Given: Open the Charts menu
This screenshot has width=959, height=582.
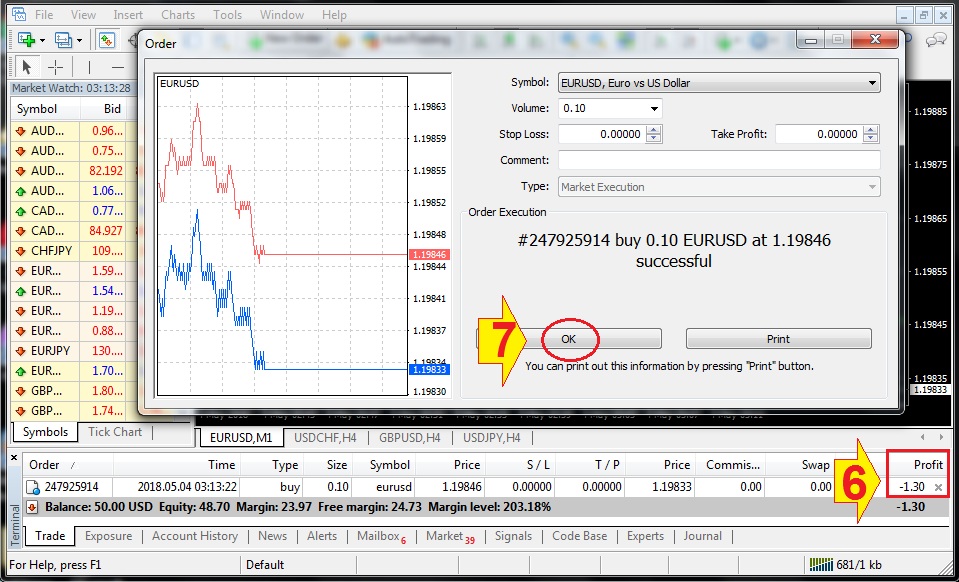Looking at the screenshot, I should point(177,14).
